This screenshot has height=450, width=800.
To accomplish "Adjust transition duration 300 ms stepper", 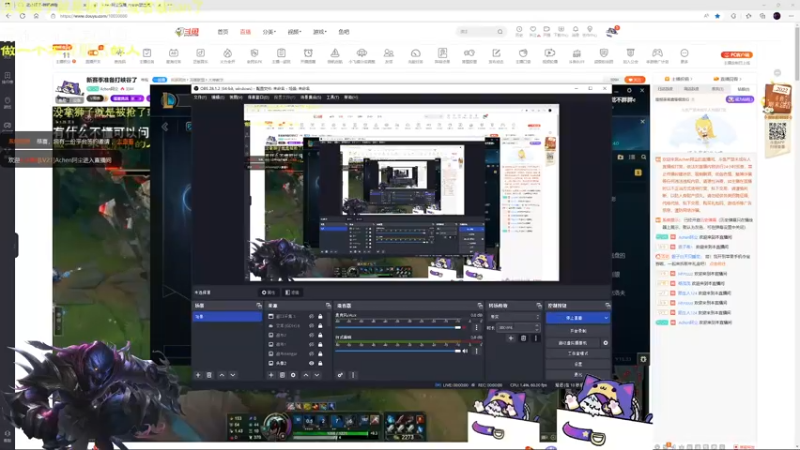I will pyautogui.click(x=518, y=328).
